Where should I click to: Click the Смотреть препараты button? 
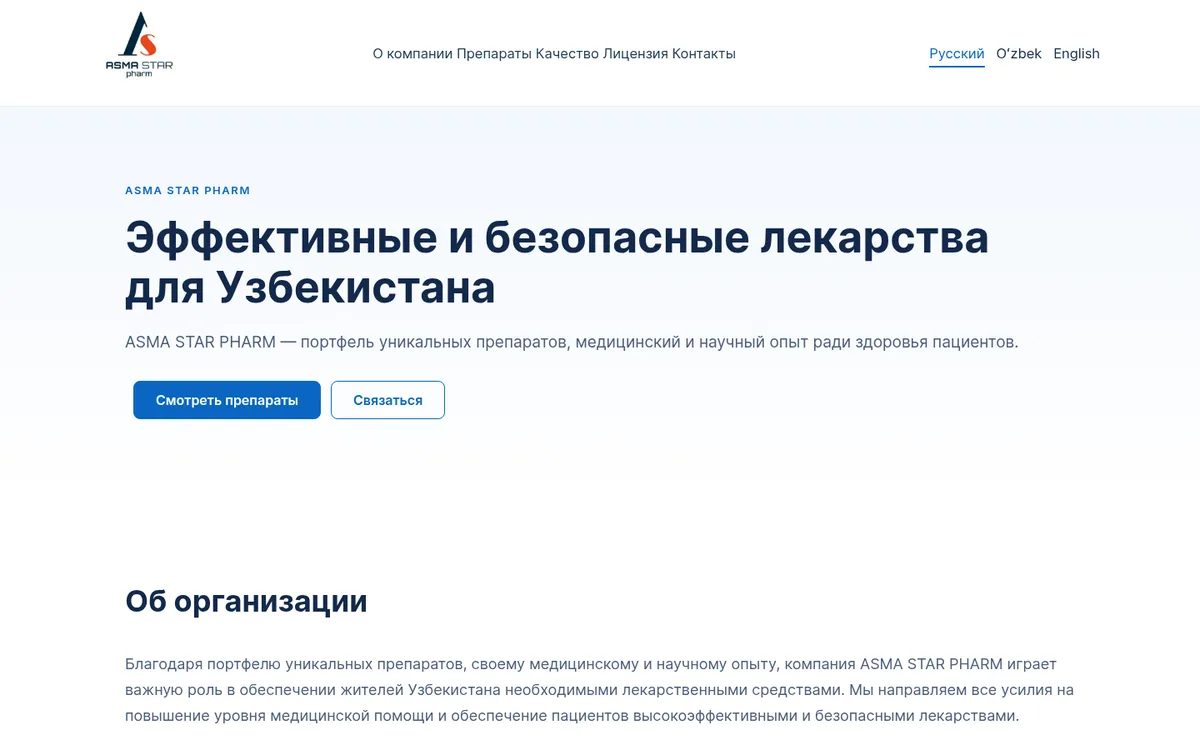(227, 400)
